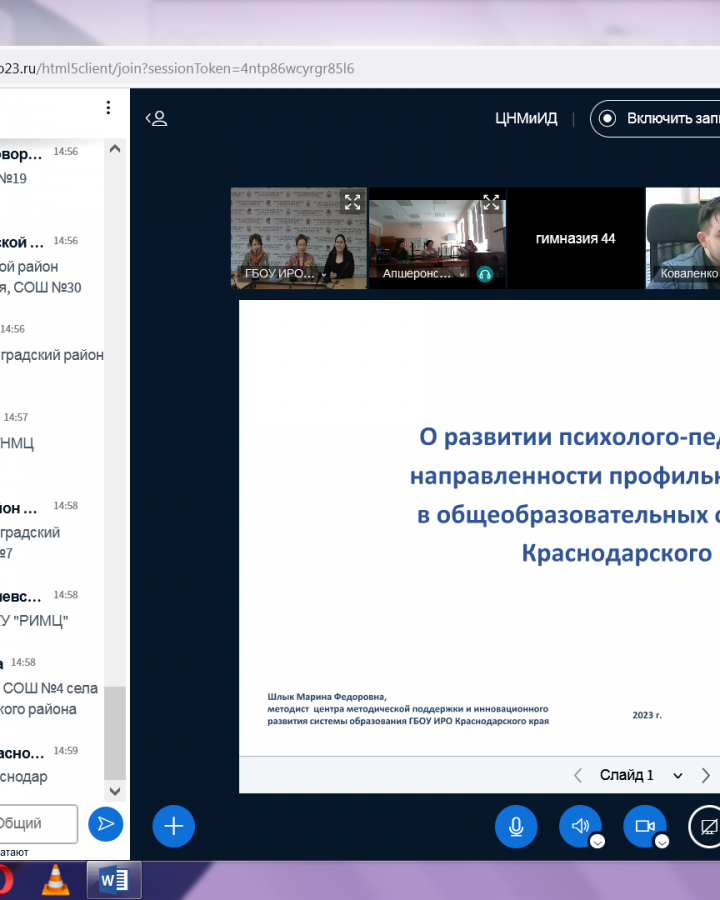The height and width of the screenshot is (900, 720).
Task: Fullscreen the Апшеронск webcam video
Action: coord(490,202)
